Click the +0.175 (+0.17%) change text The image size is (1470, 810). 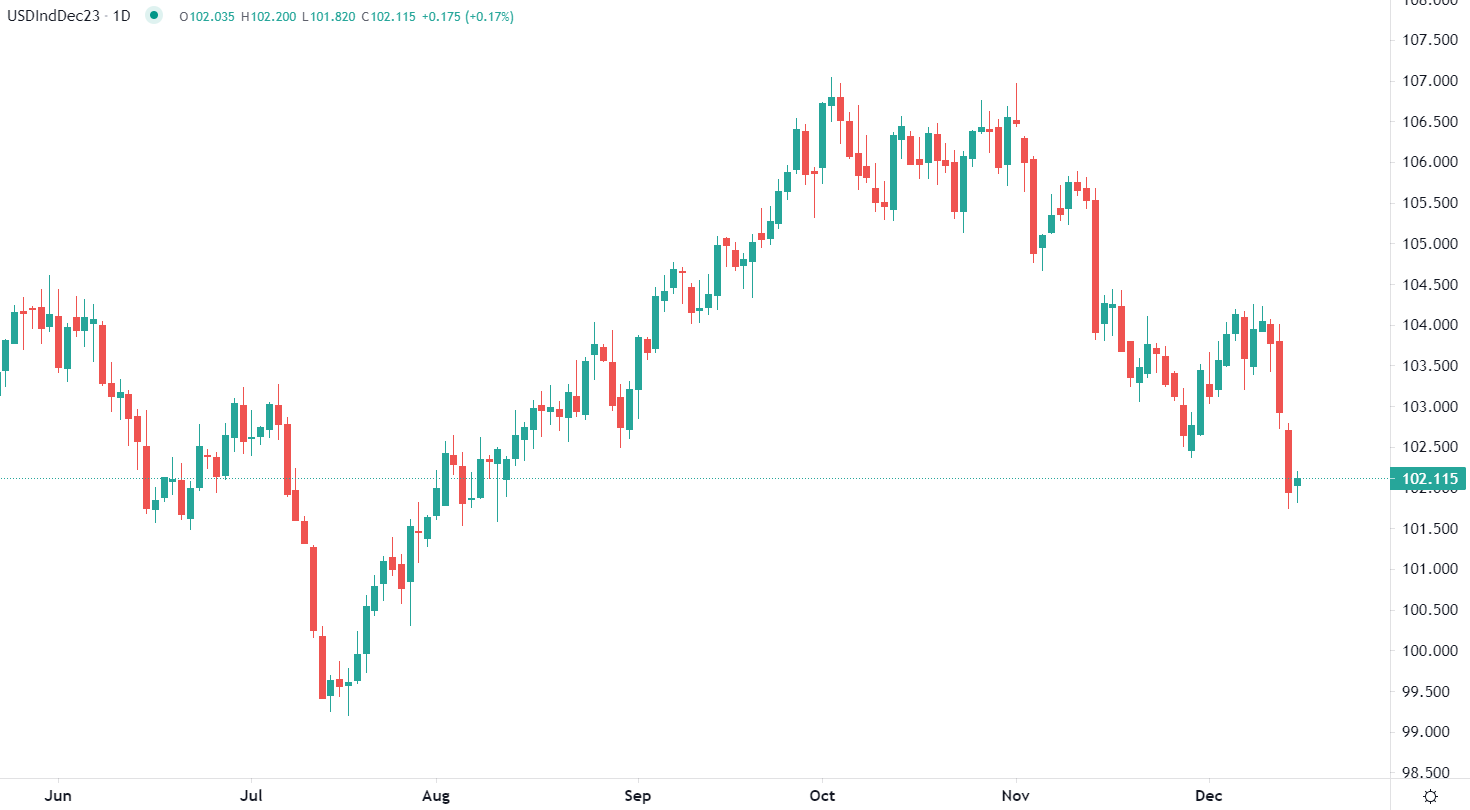click(x=469, y=17)
